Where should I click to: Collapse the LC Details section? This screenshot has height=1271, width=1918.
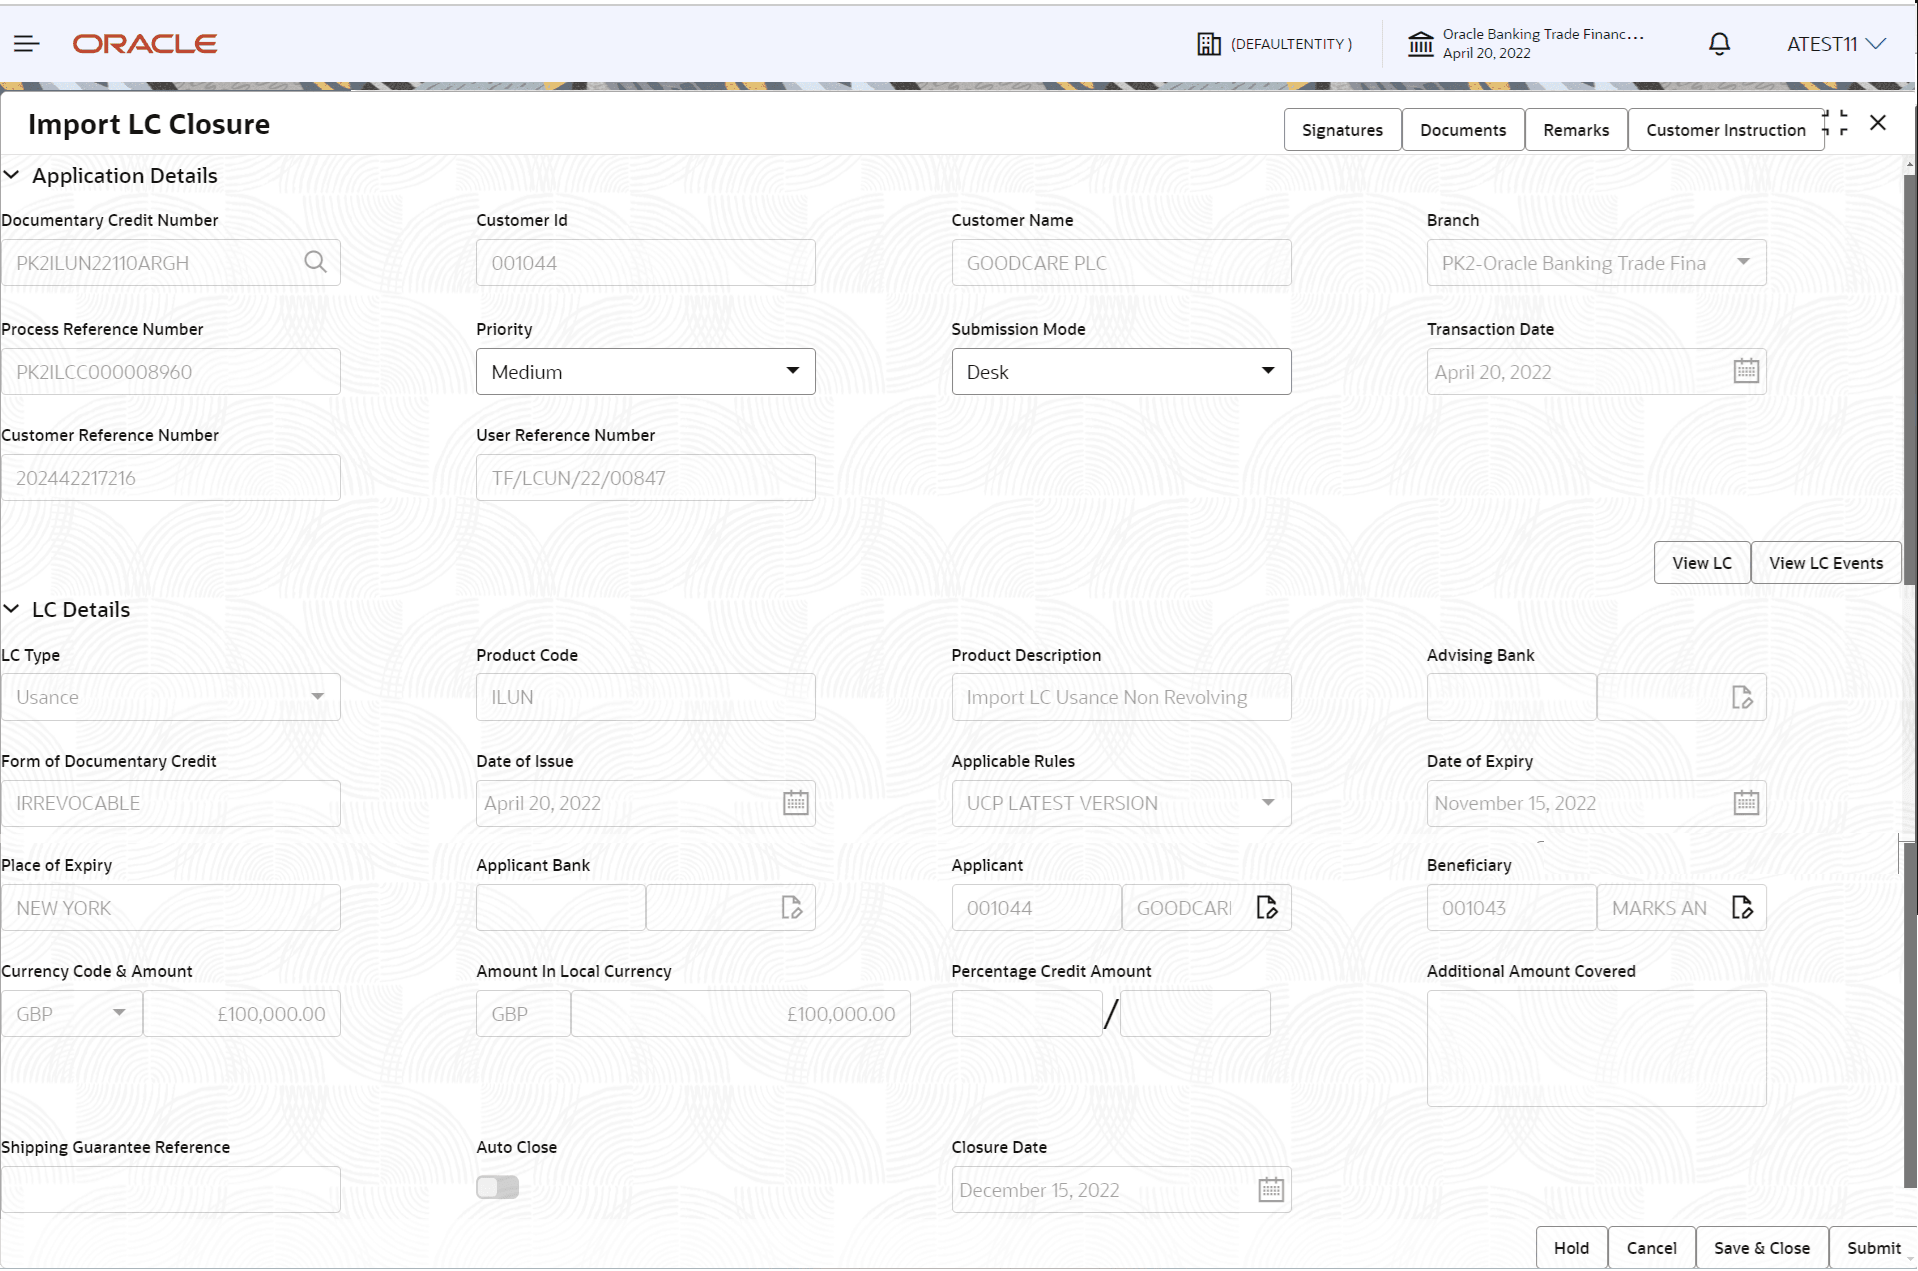pyautogui.click(x=13, y=609)
